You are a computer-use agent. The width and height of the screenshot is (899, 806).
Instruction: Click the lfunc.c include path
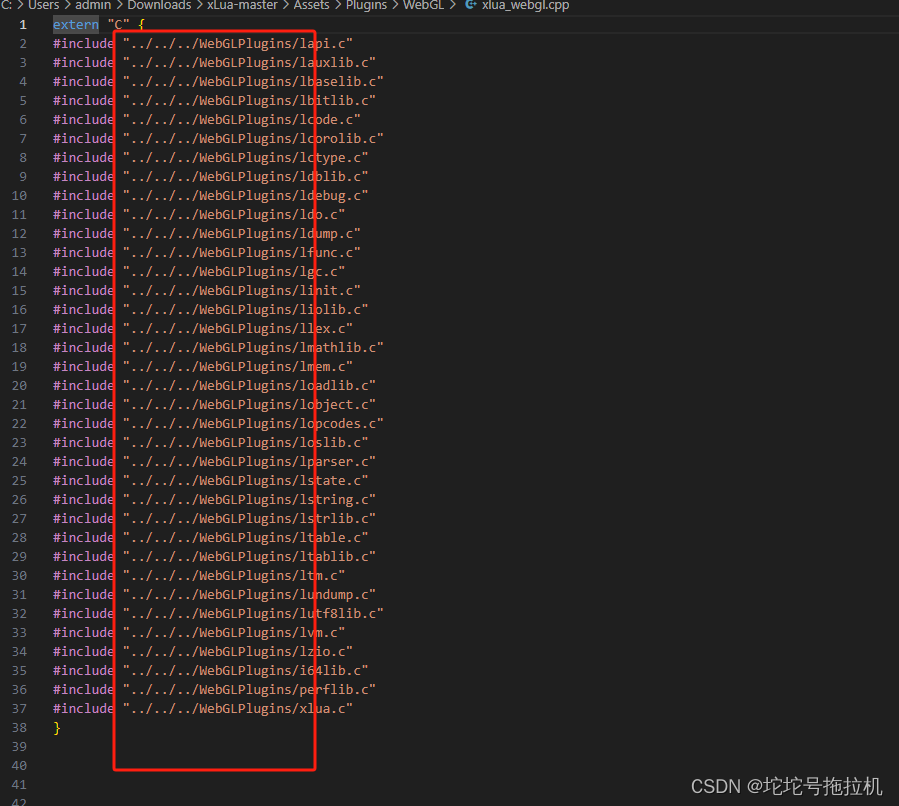point(241,252)
